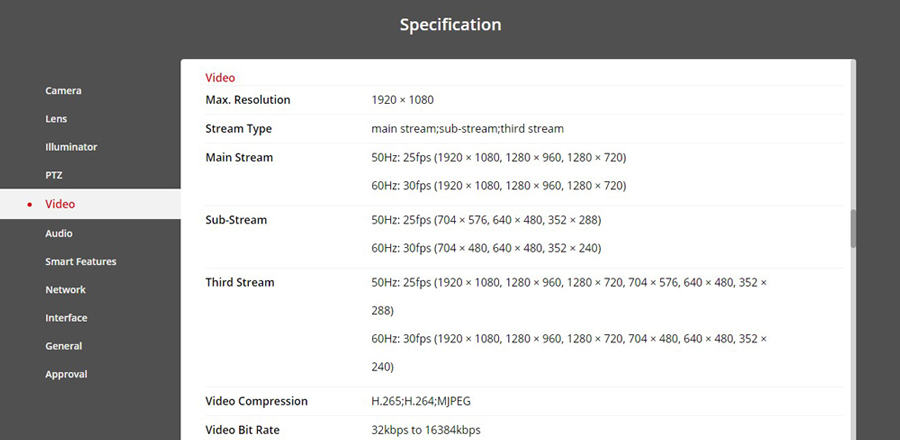Open the Audio specifications
The height and width of the screenshot is (440, 900).
59,233
